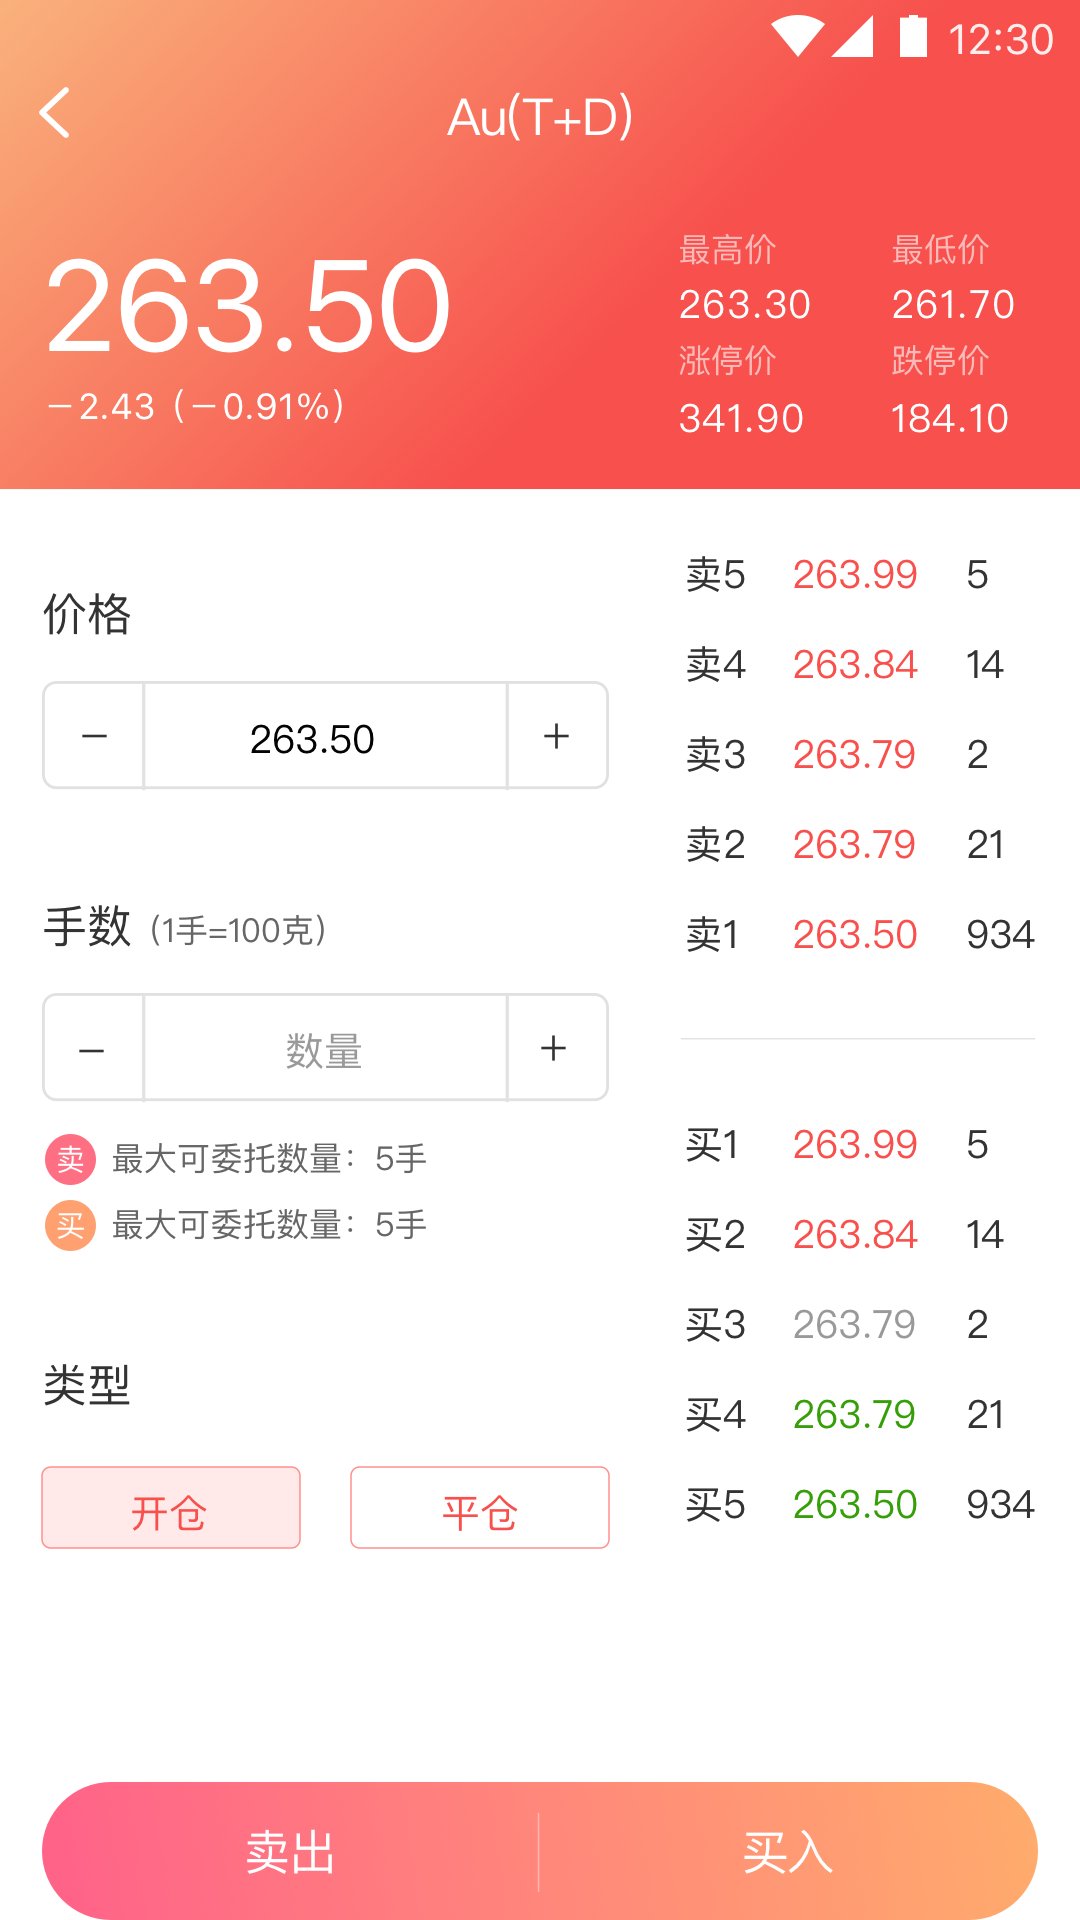Decrease price with minus button
The height and width of the screenshot is (1920, 1080).
click(94, 737)
